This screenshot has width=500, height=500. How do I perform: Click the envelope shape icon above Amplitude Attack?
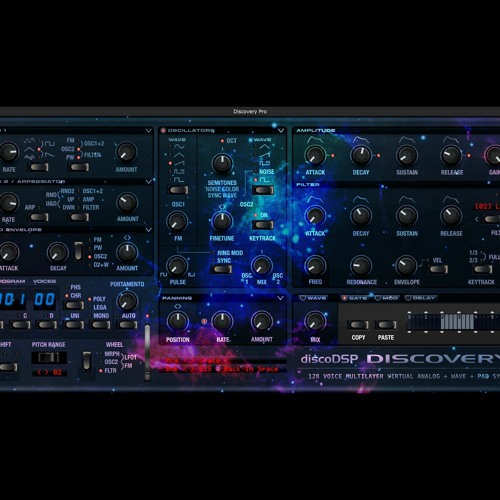click(315, 140)
